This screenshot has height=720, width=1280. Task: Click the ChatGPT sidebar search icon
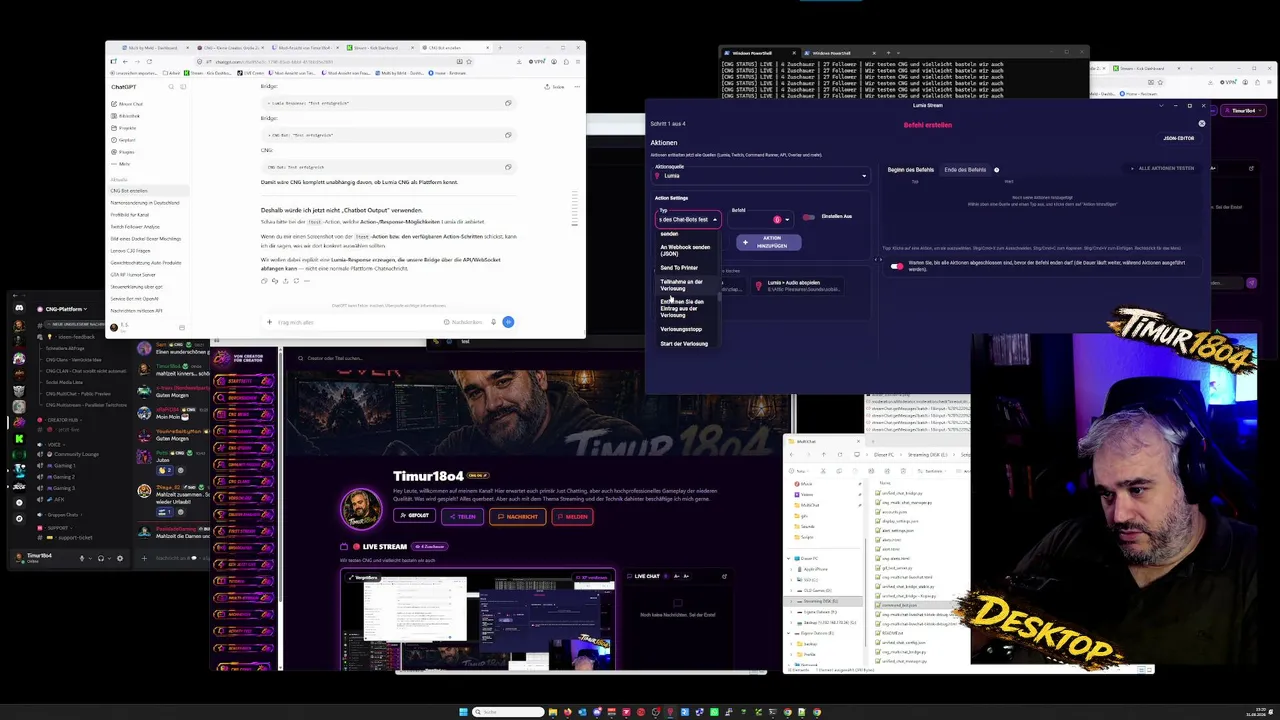pyautogui.click(x=171, y=87)
